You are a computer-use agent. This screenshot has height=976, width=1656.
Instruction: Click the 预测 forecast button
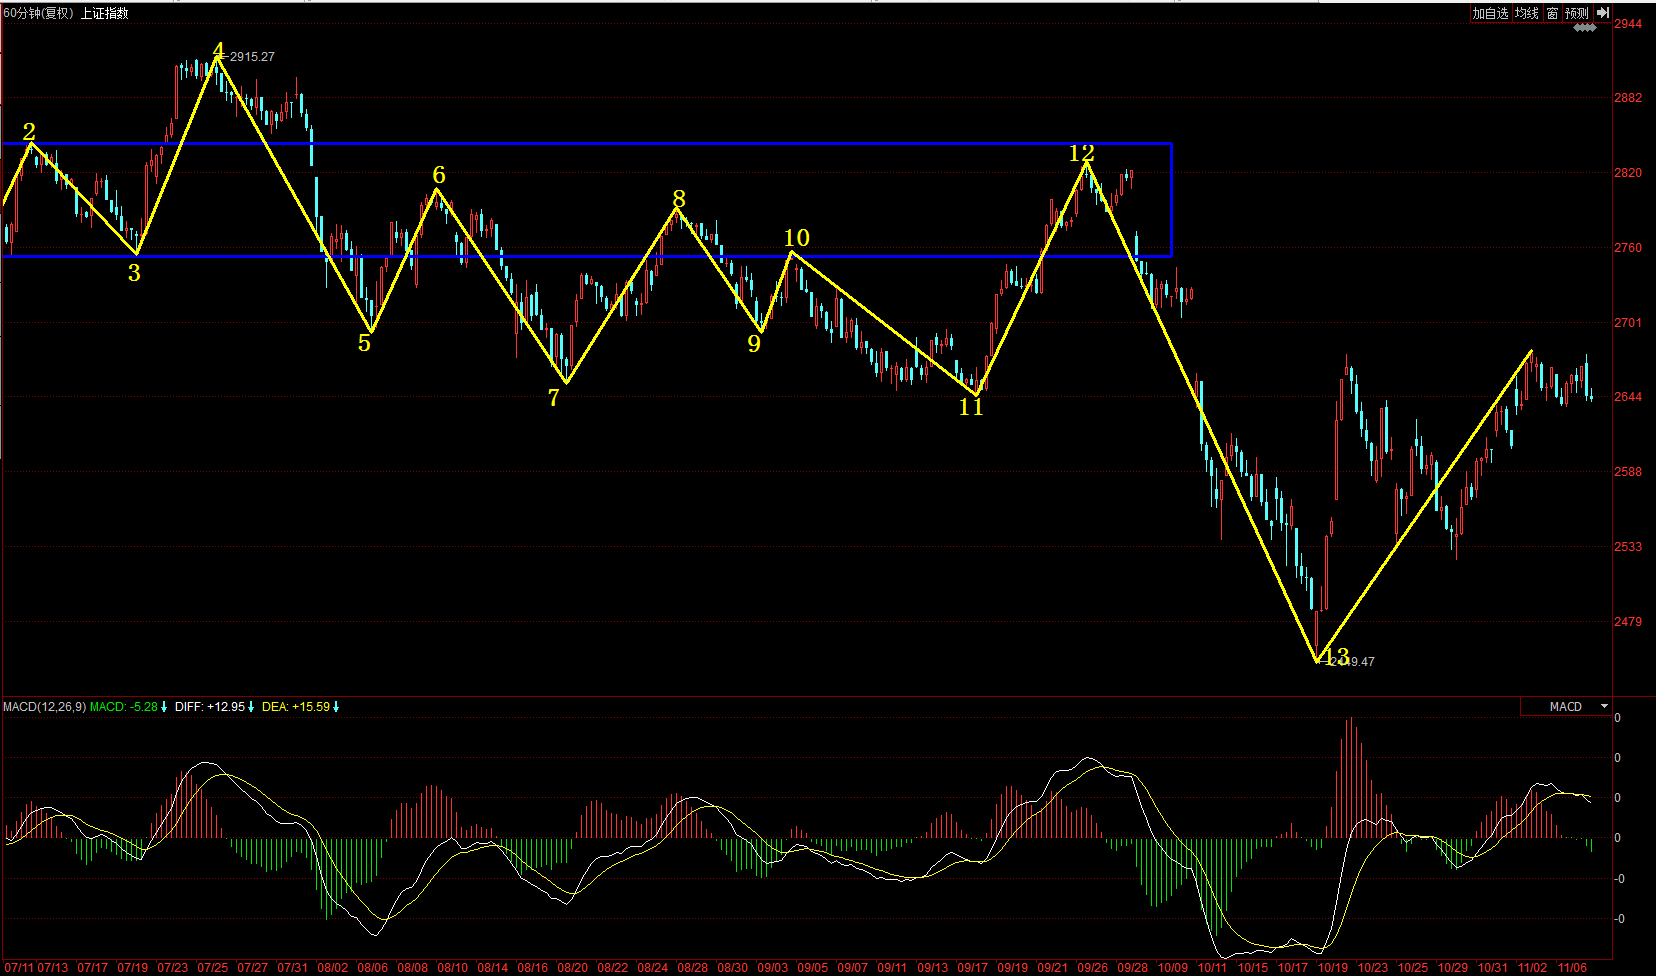[x=1577, y=13]
